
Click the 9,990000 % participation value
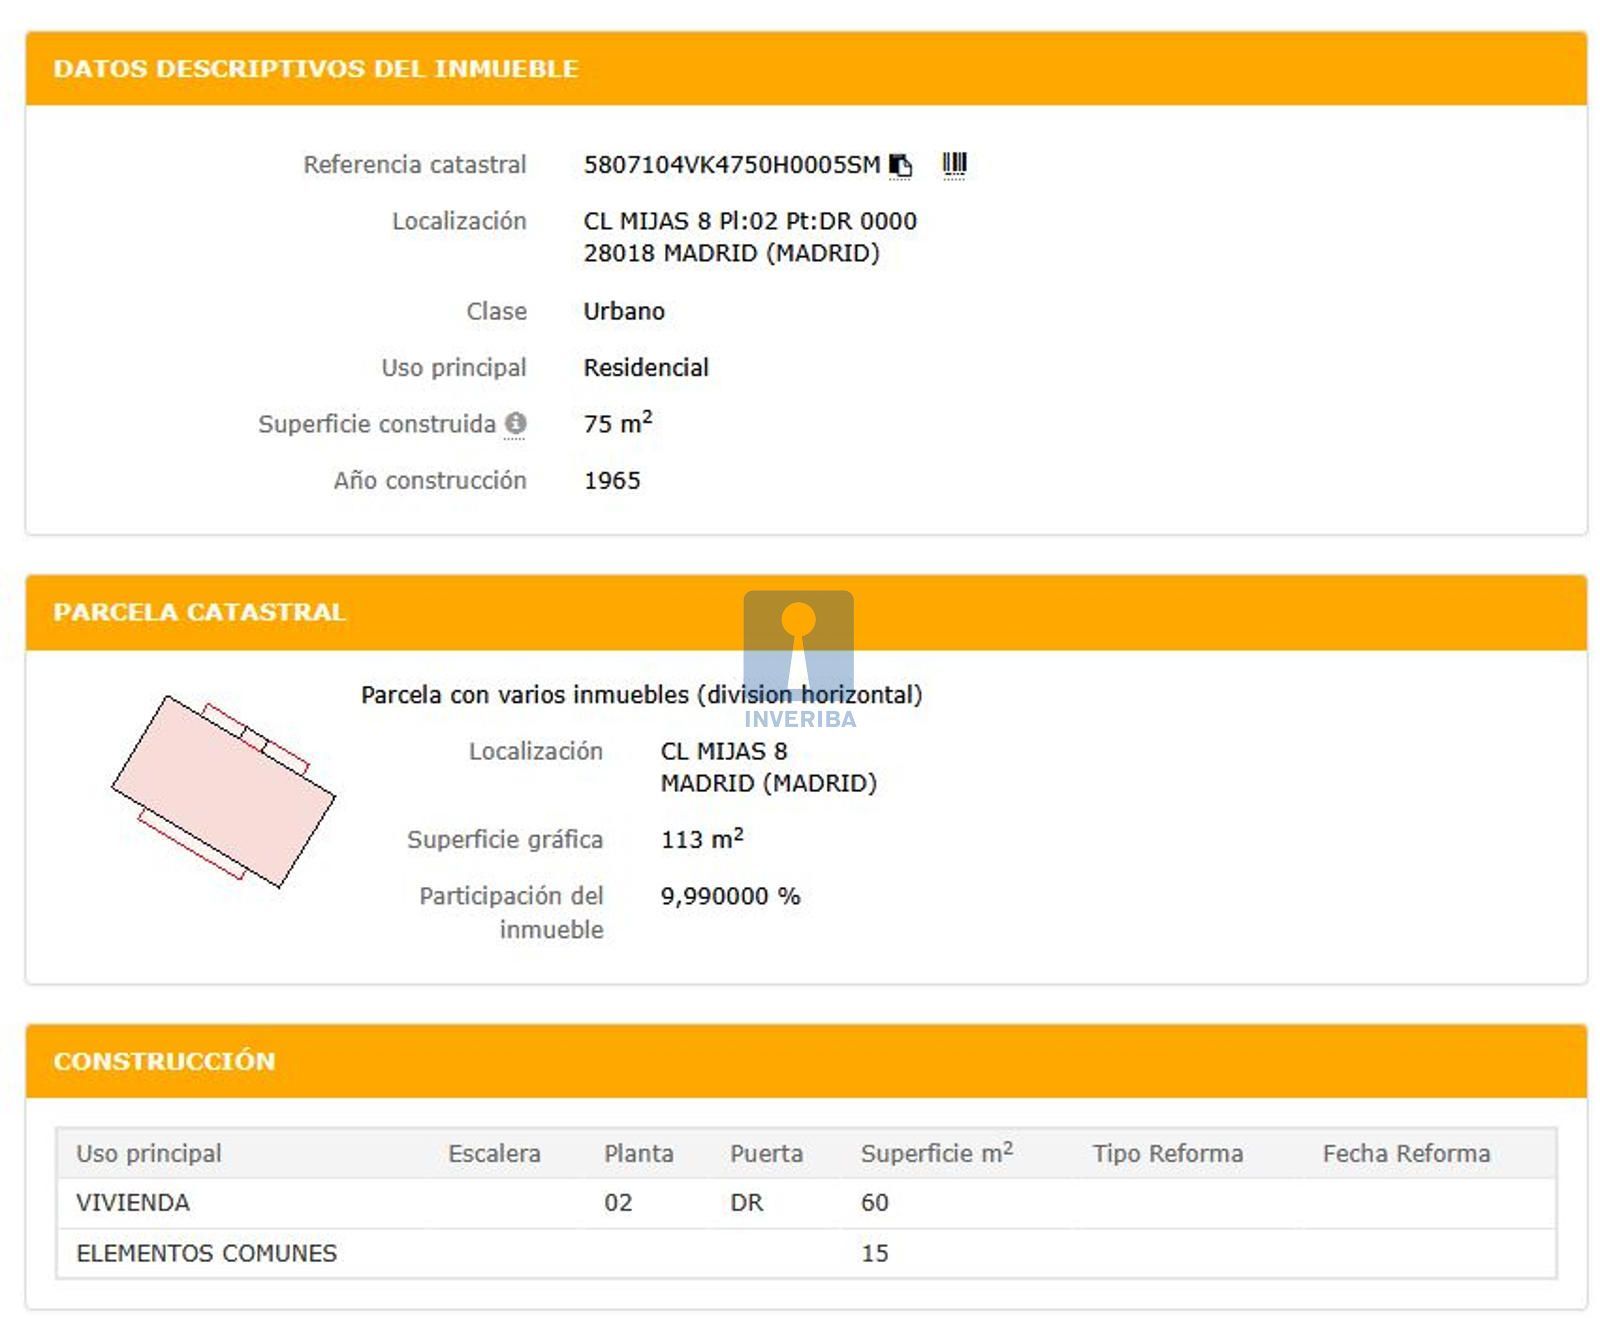(730, 896)
